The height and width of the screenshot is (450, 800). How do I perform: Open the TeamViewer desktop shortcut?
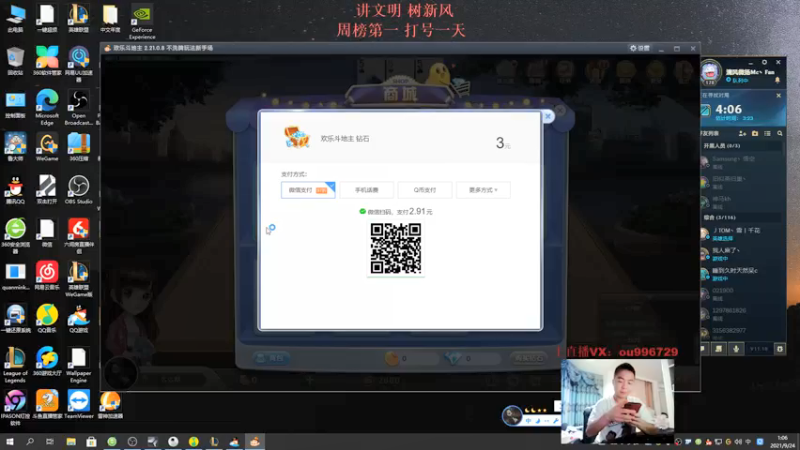click(x=79, y=405)
